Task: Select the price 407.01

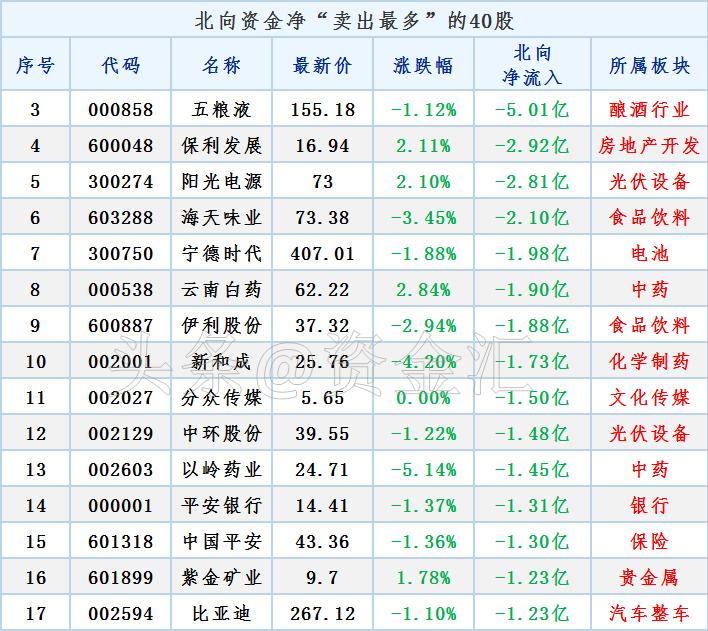Action: point(322,253)
